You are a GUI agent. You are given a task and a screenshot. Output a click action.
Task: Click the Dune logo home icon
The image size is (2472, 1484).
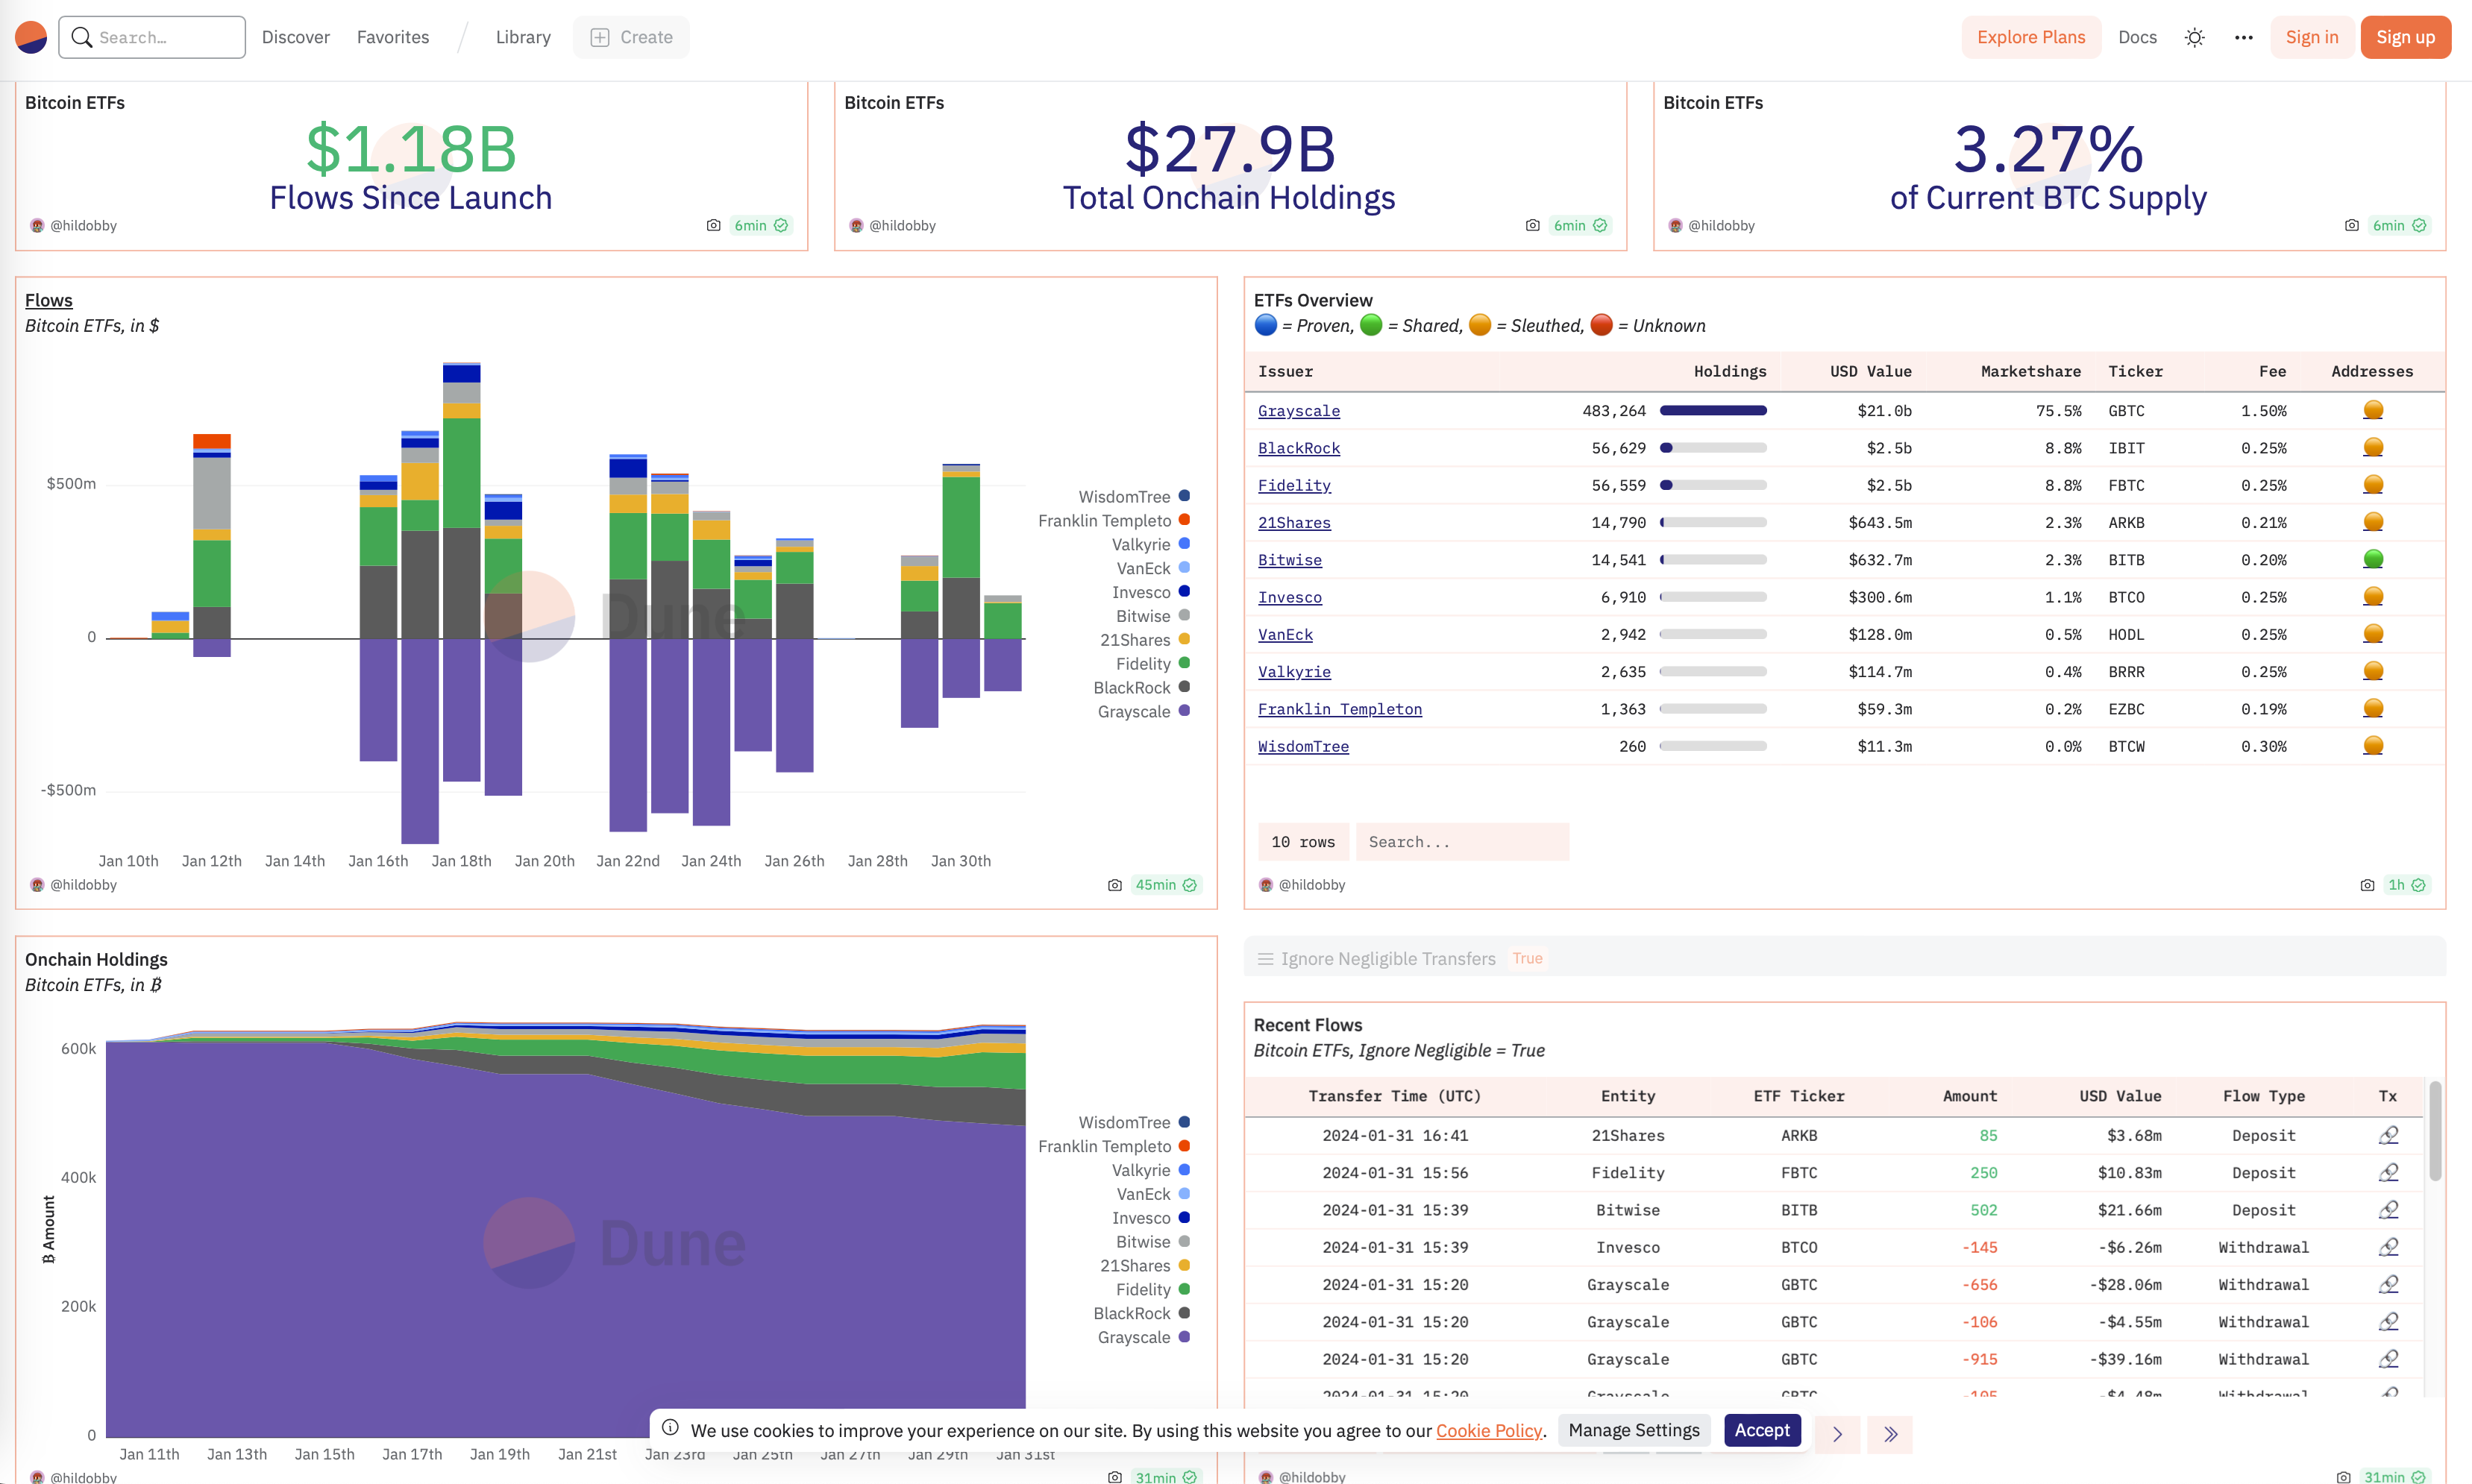point(31,37)
